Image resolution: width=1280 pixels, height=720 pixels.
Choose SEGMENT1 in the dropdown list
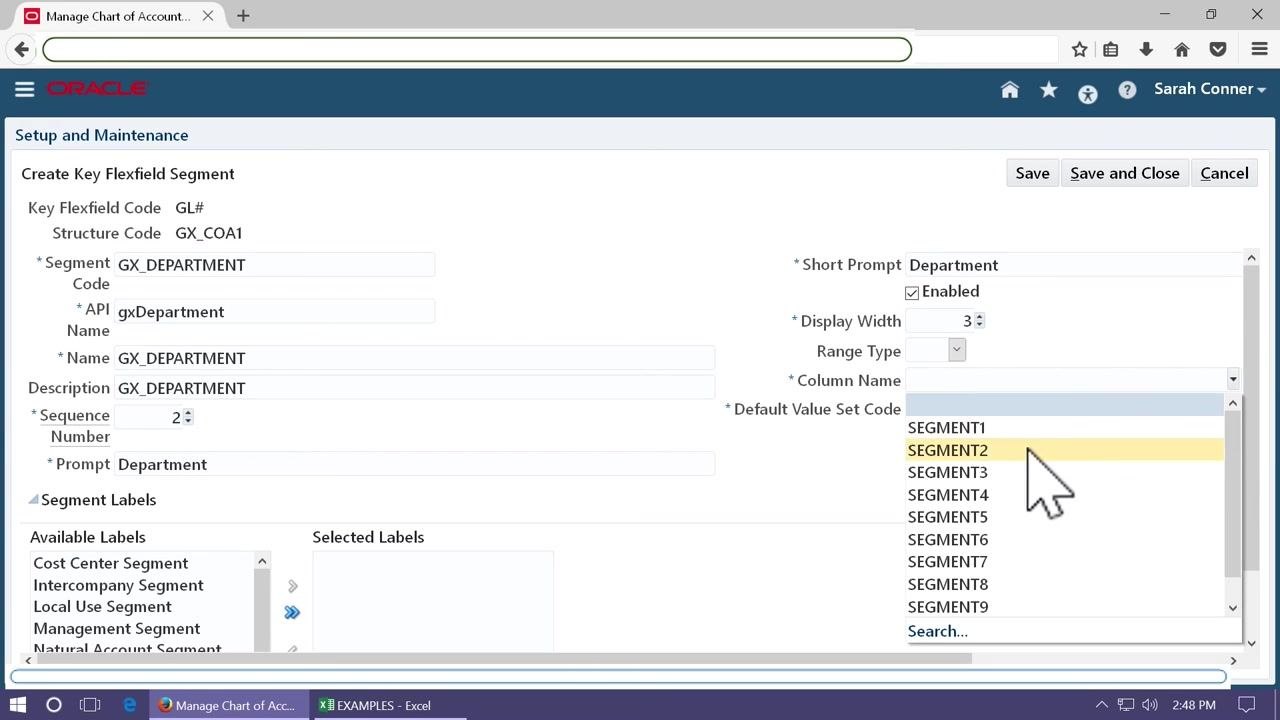coord(1064,428)
